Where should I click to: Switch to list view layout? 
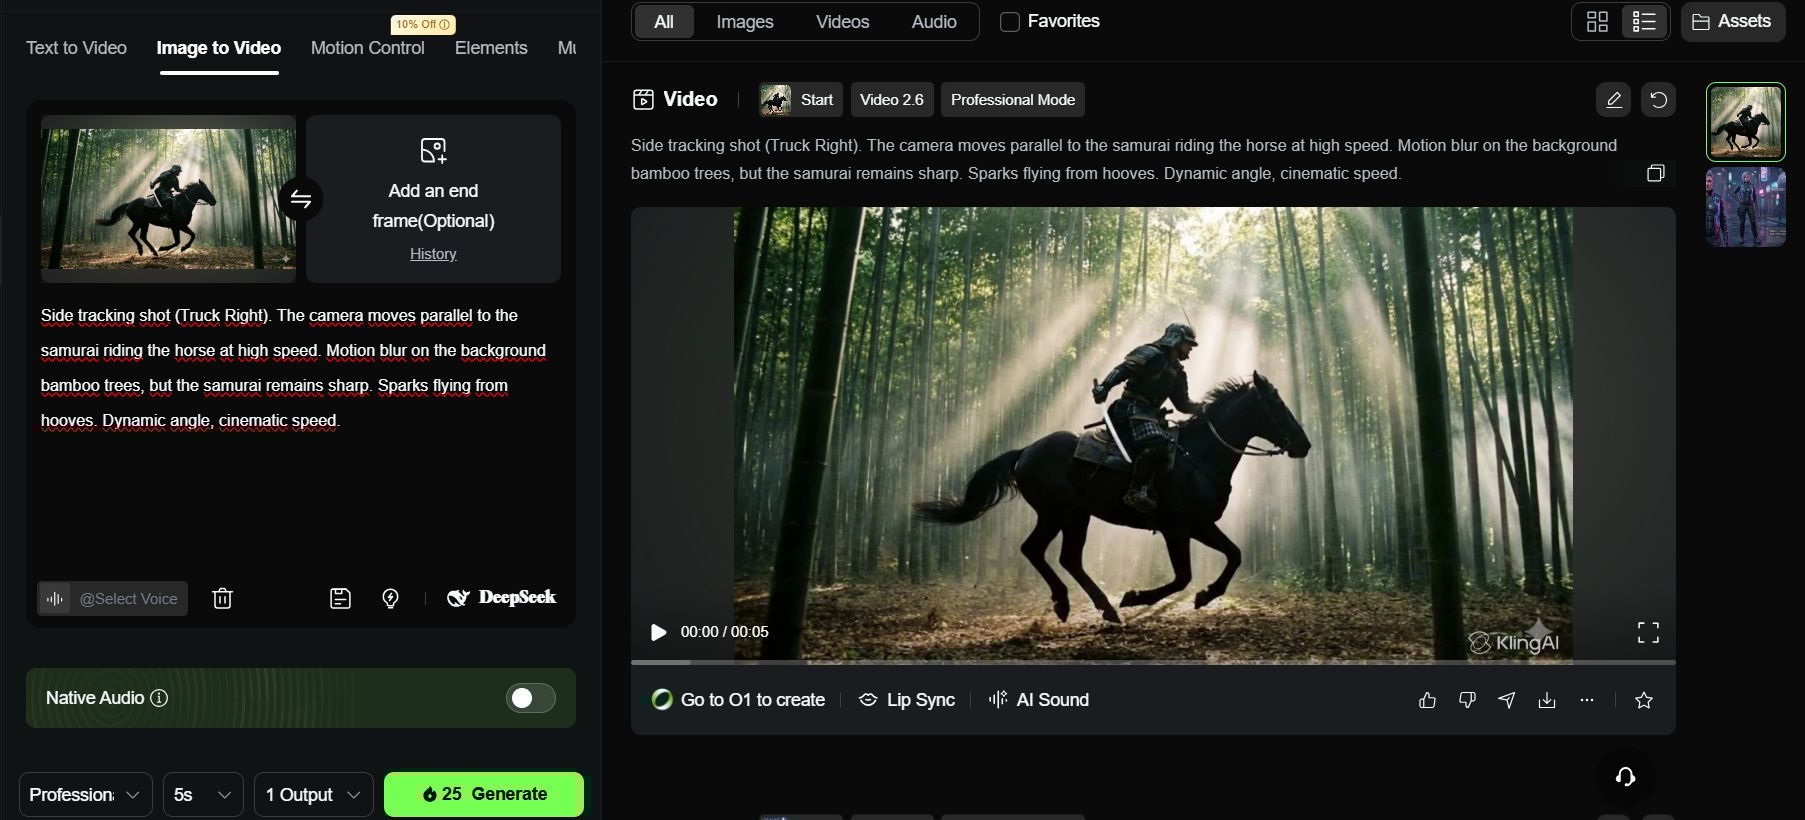1644,21
